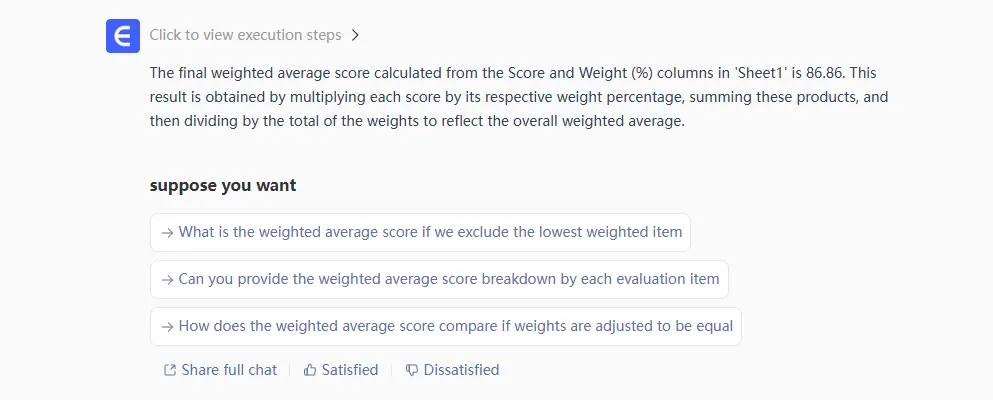Click the arrow icon on the exclude lowest weighted item suggestion
The width and height of the screenshot is (993, 400).
pos(167,232)
